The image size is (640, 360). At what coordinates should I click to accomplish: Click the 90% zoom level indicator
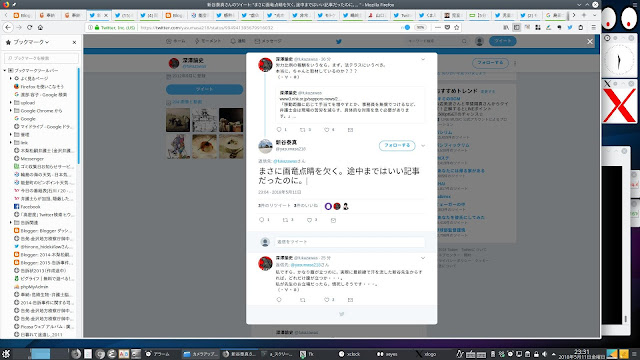420,27
